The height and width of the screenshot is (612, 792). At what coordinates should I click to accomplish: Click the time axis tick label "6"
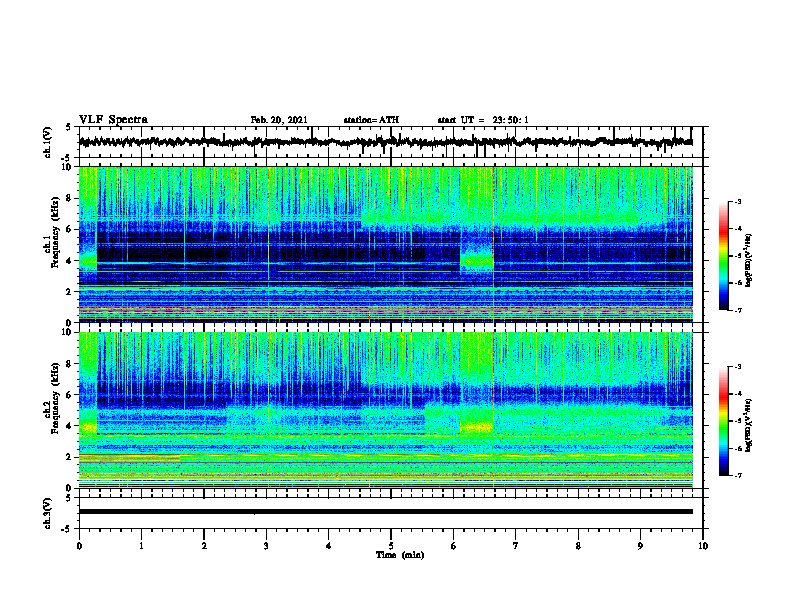click(453, 546)
